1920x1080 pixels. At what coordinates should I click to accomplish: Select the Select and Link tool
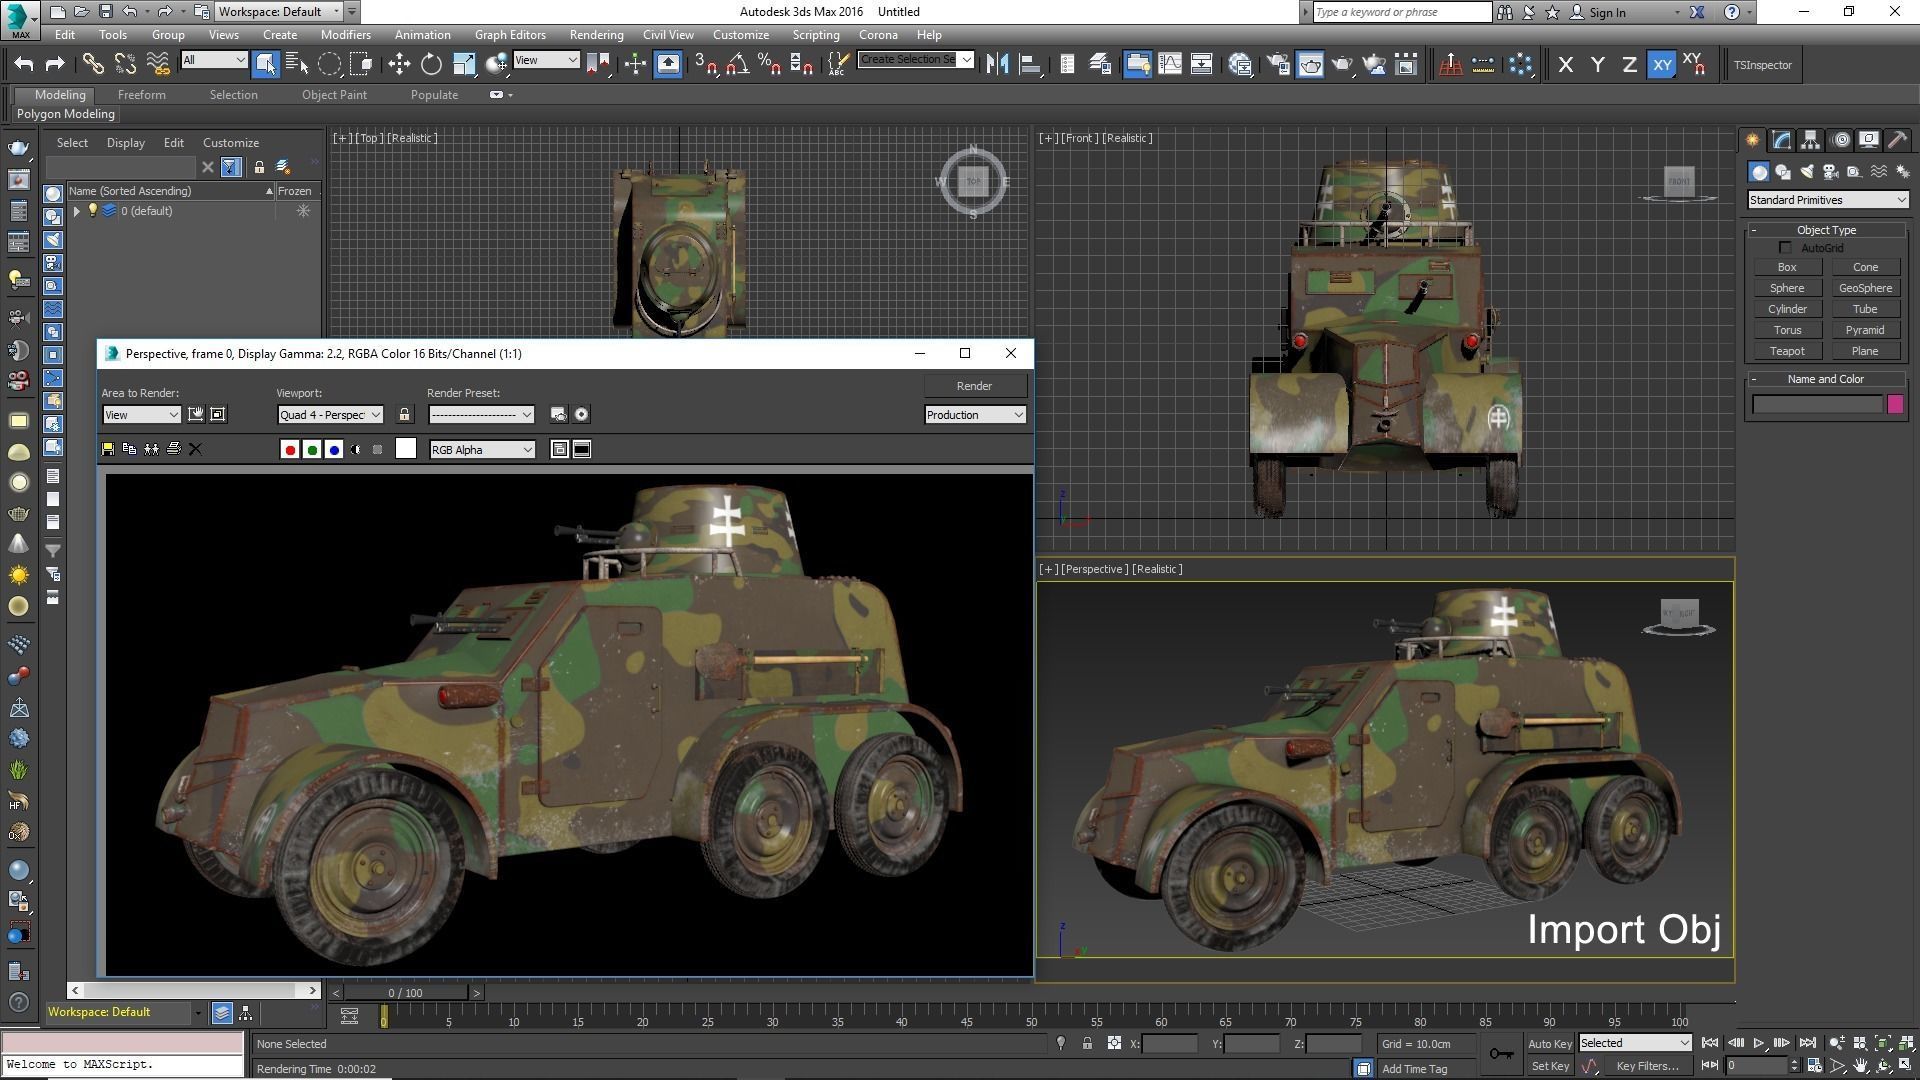click(x=92, y=65)
